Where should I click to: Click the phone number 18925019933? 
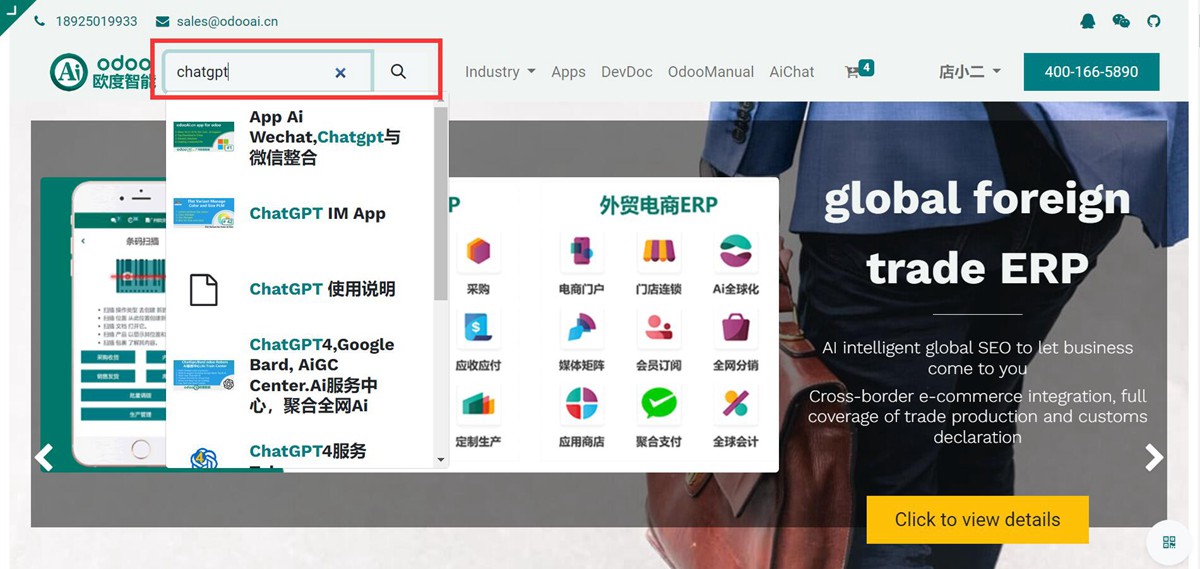pos(97,21)
